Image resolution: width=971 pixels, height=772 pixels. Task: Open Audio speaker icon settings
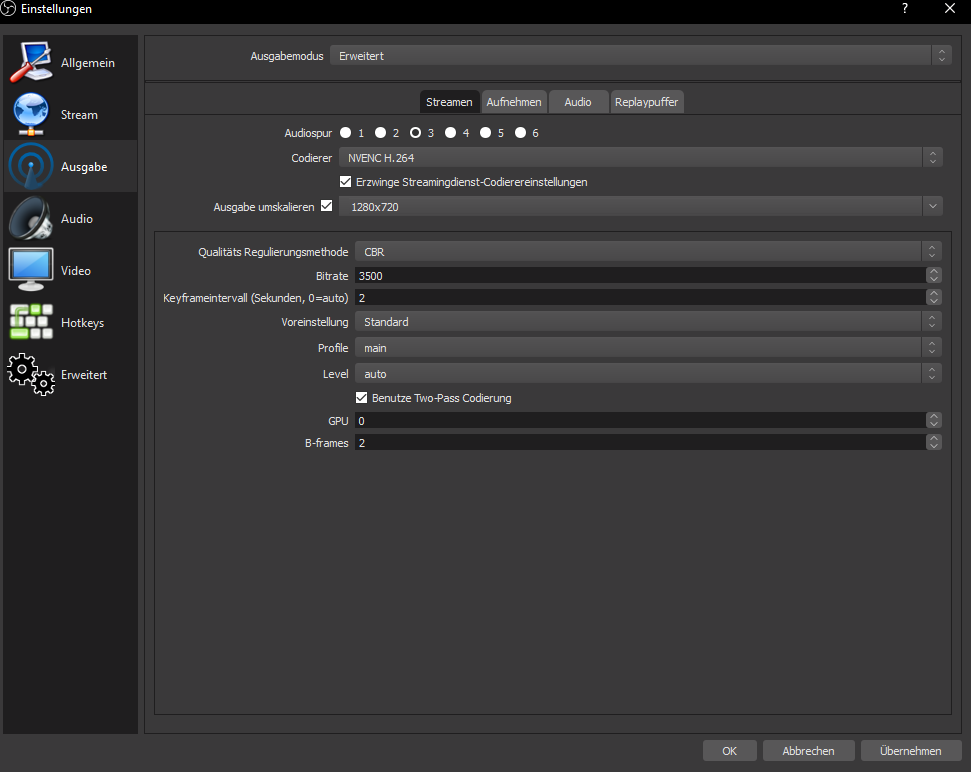(x=31, y=219)
